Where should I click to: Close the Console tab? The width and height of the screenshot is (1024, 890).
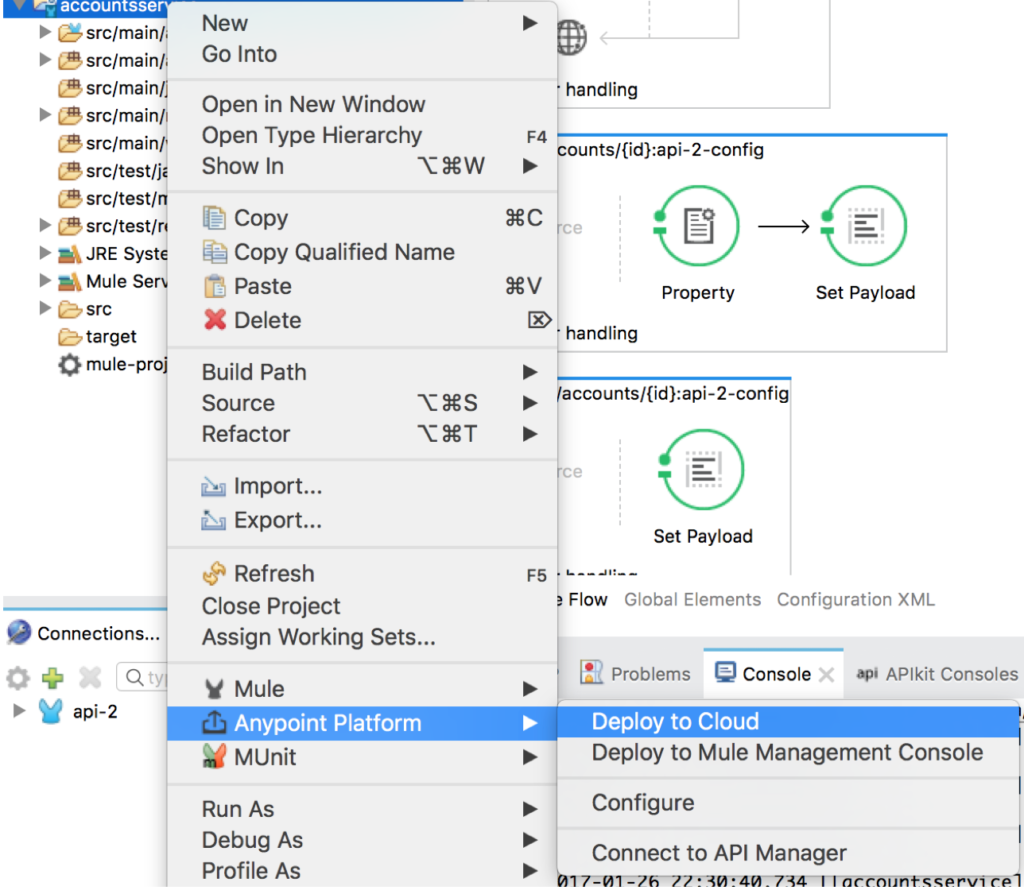(827, 674)
